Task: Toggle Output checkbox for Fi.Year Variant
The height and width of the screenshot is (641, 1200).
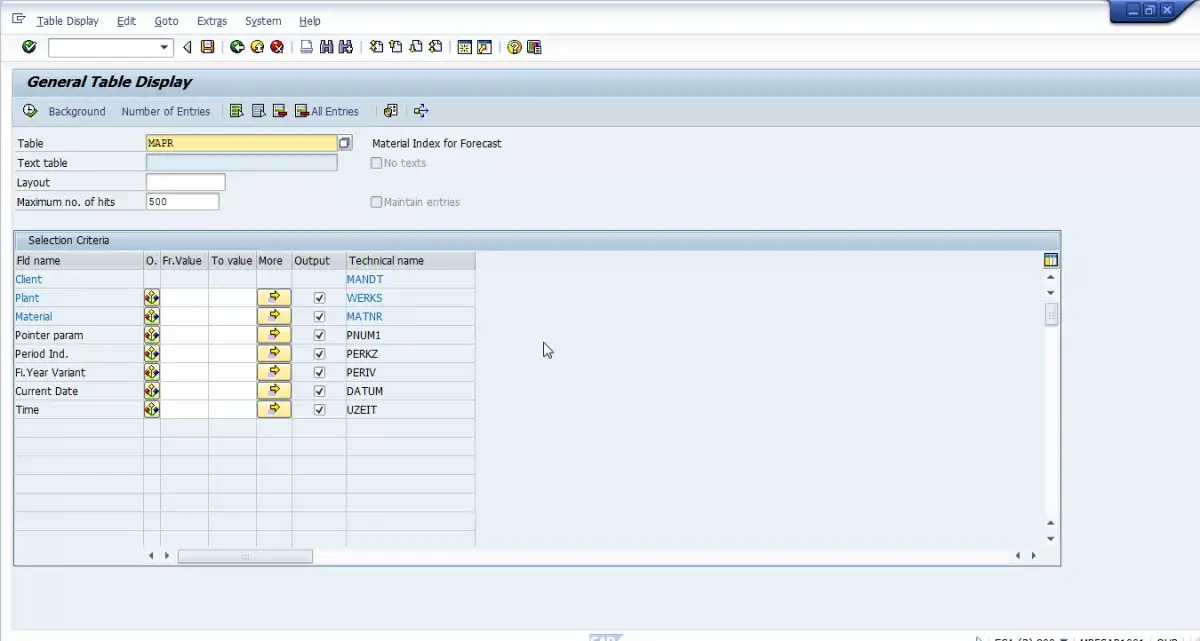Action: pyautogui.click(x=320, y=372)
